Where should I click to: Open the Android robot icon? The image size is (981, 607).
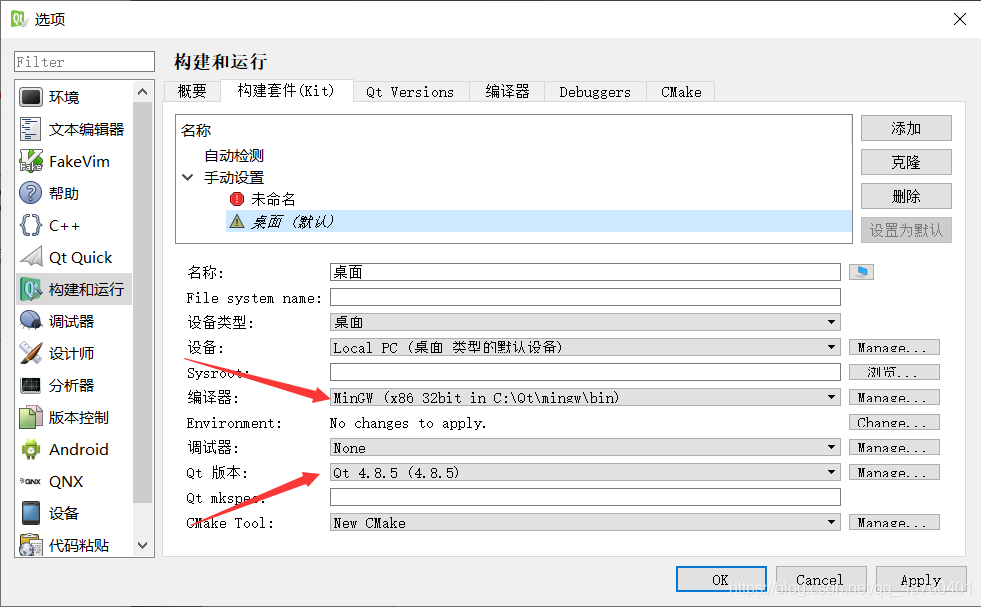tap(31, 449)
